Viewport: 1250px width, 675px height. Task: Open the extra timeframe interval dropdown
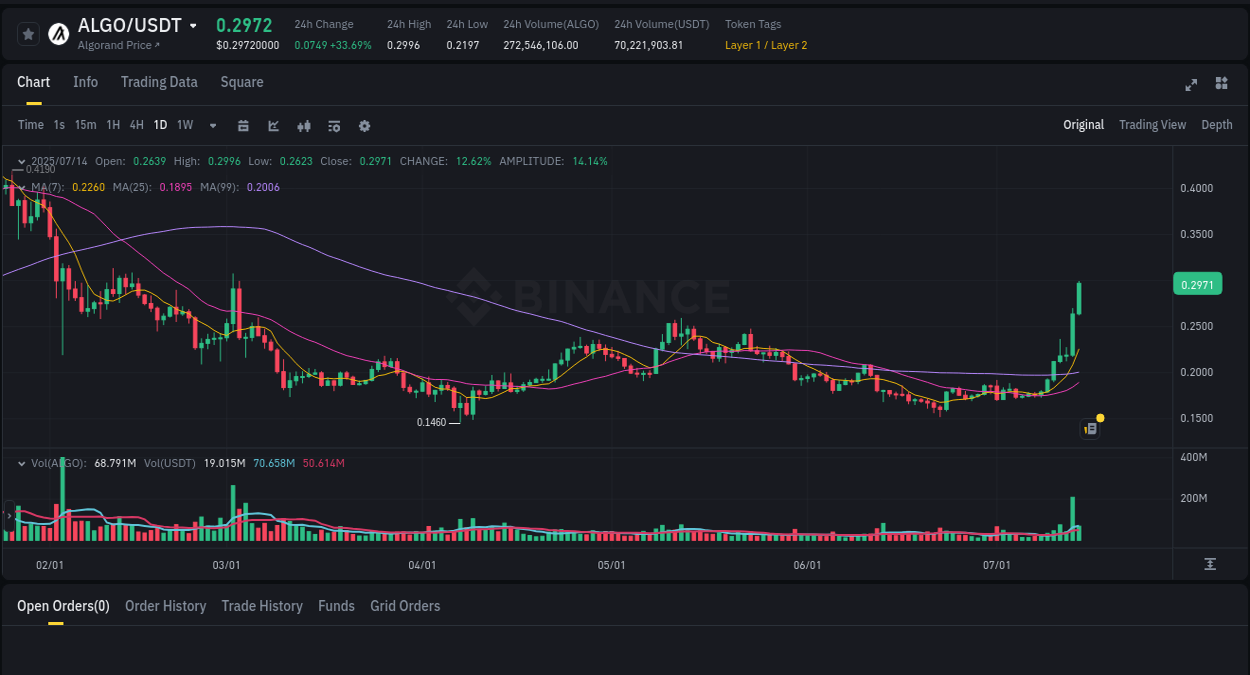pos(212,125)
